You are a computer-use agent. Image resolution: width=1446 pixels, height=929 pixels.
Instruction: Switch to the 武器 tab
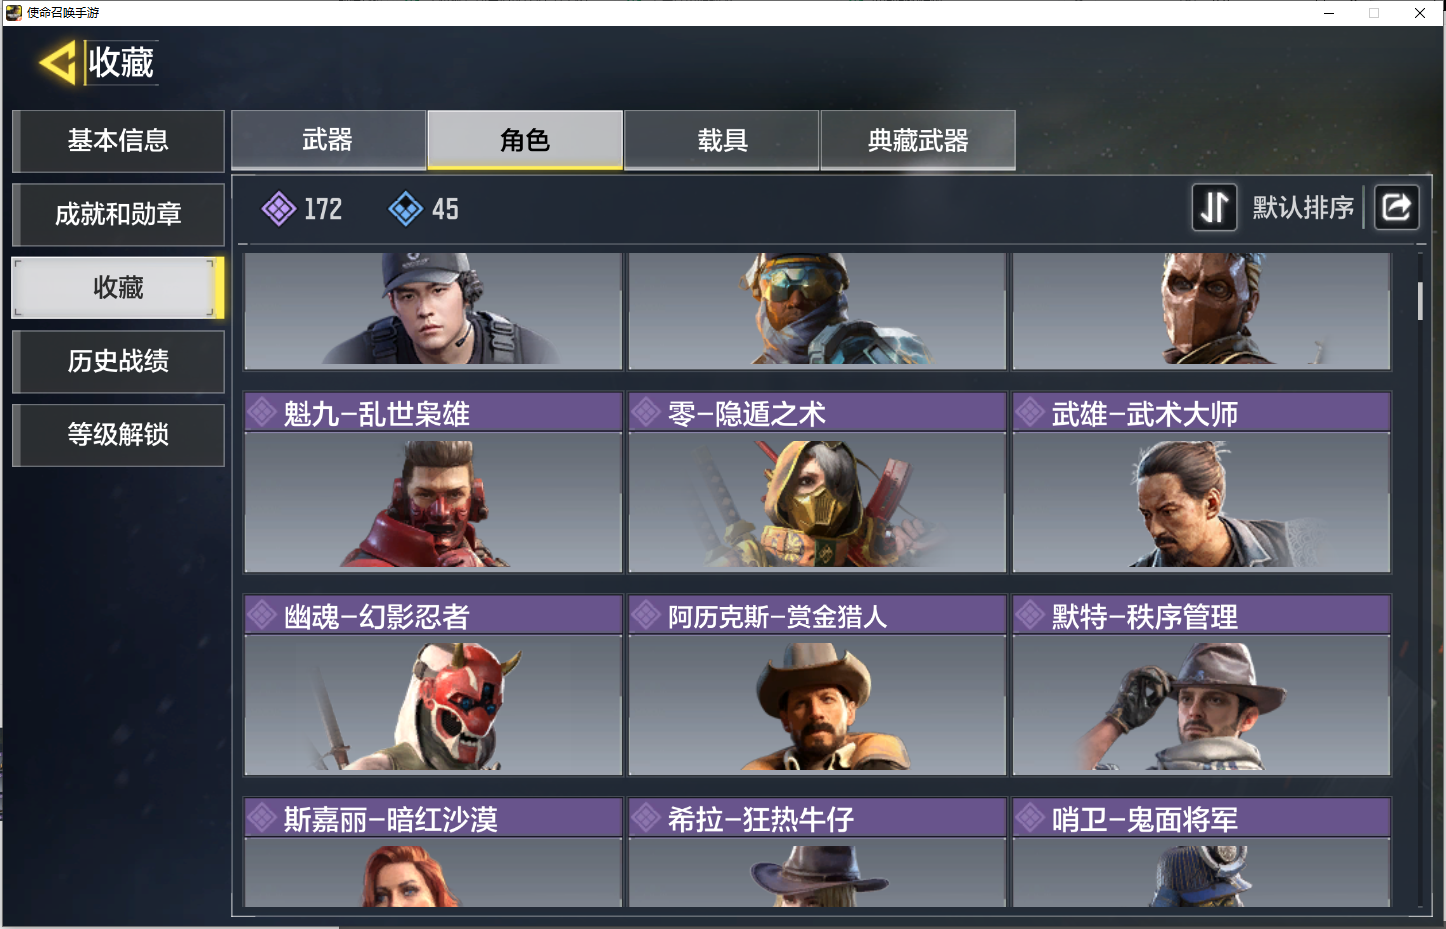pyautogui.click(x=328, y=140)
